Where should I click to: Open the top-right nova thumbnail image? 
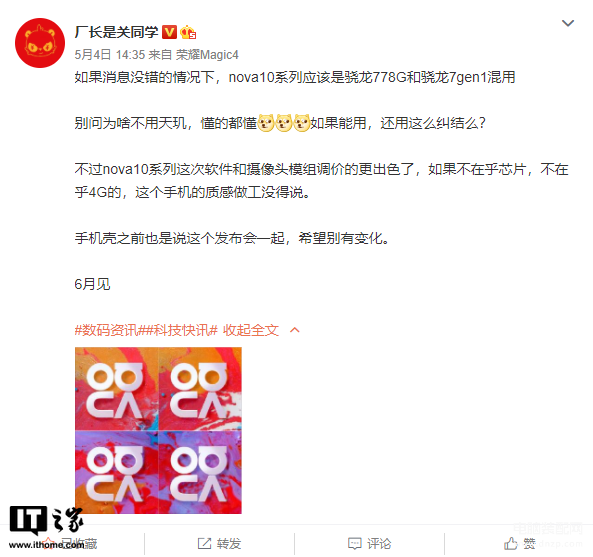coord(200,388)
